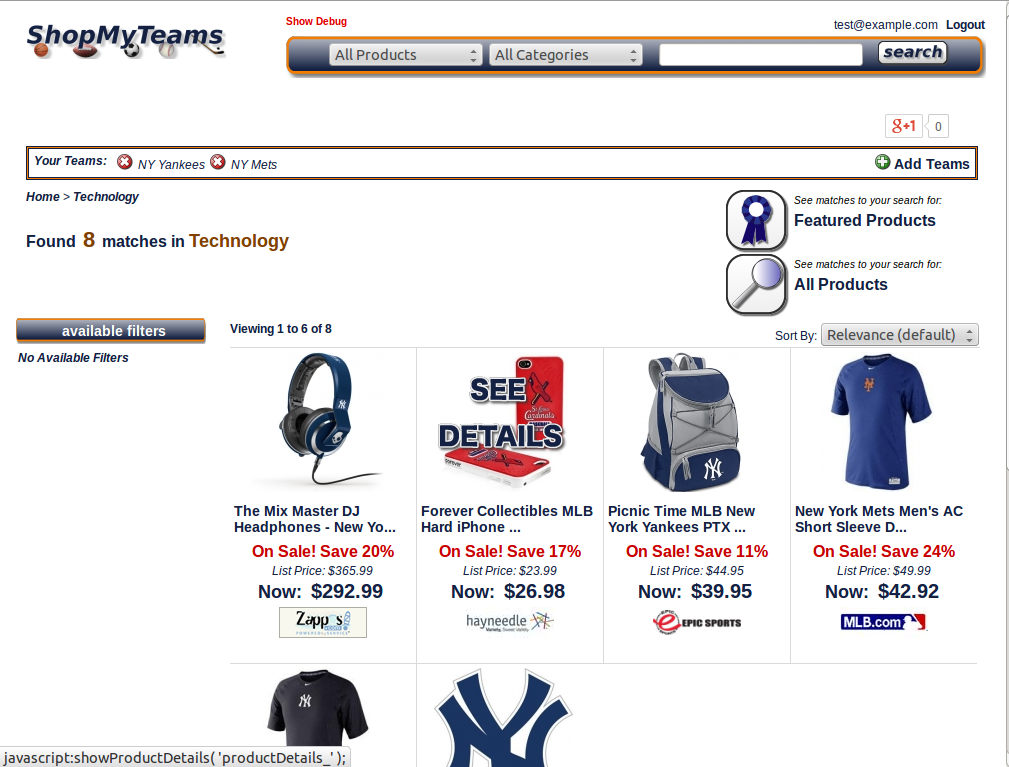
Task: Open the All Products dropdown
Action: click(405, 55)
